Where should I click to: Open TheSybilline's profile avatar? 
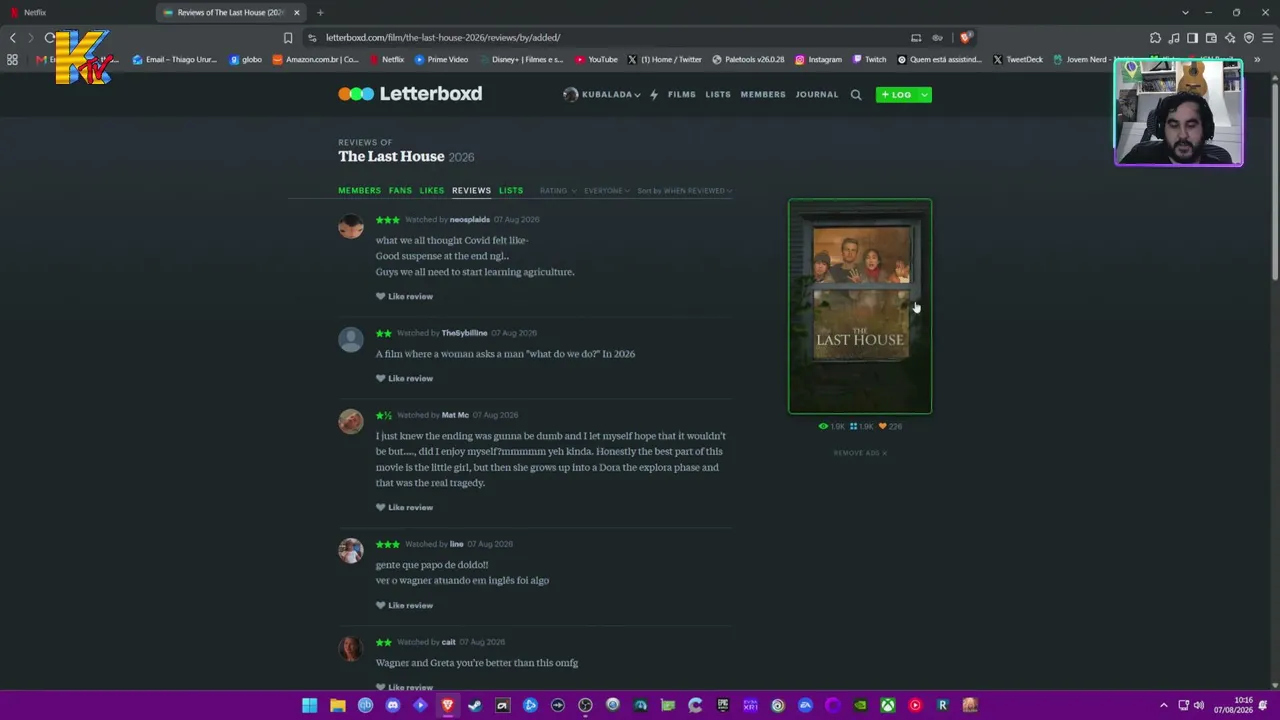(x=351, y=339)
